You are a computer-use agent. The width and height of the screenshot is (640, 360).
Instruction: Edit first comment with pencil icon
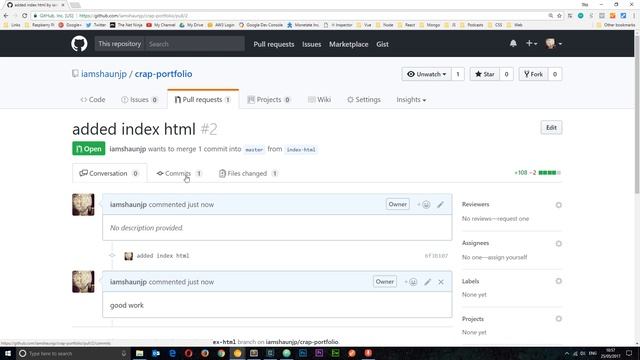click(440, 204)
